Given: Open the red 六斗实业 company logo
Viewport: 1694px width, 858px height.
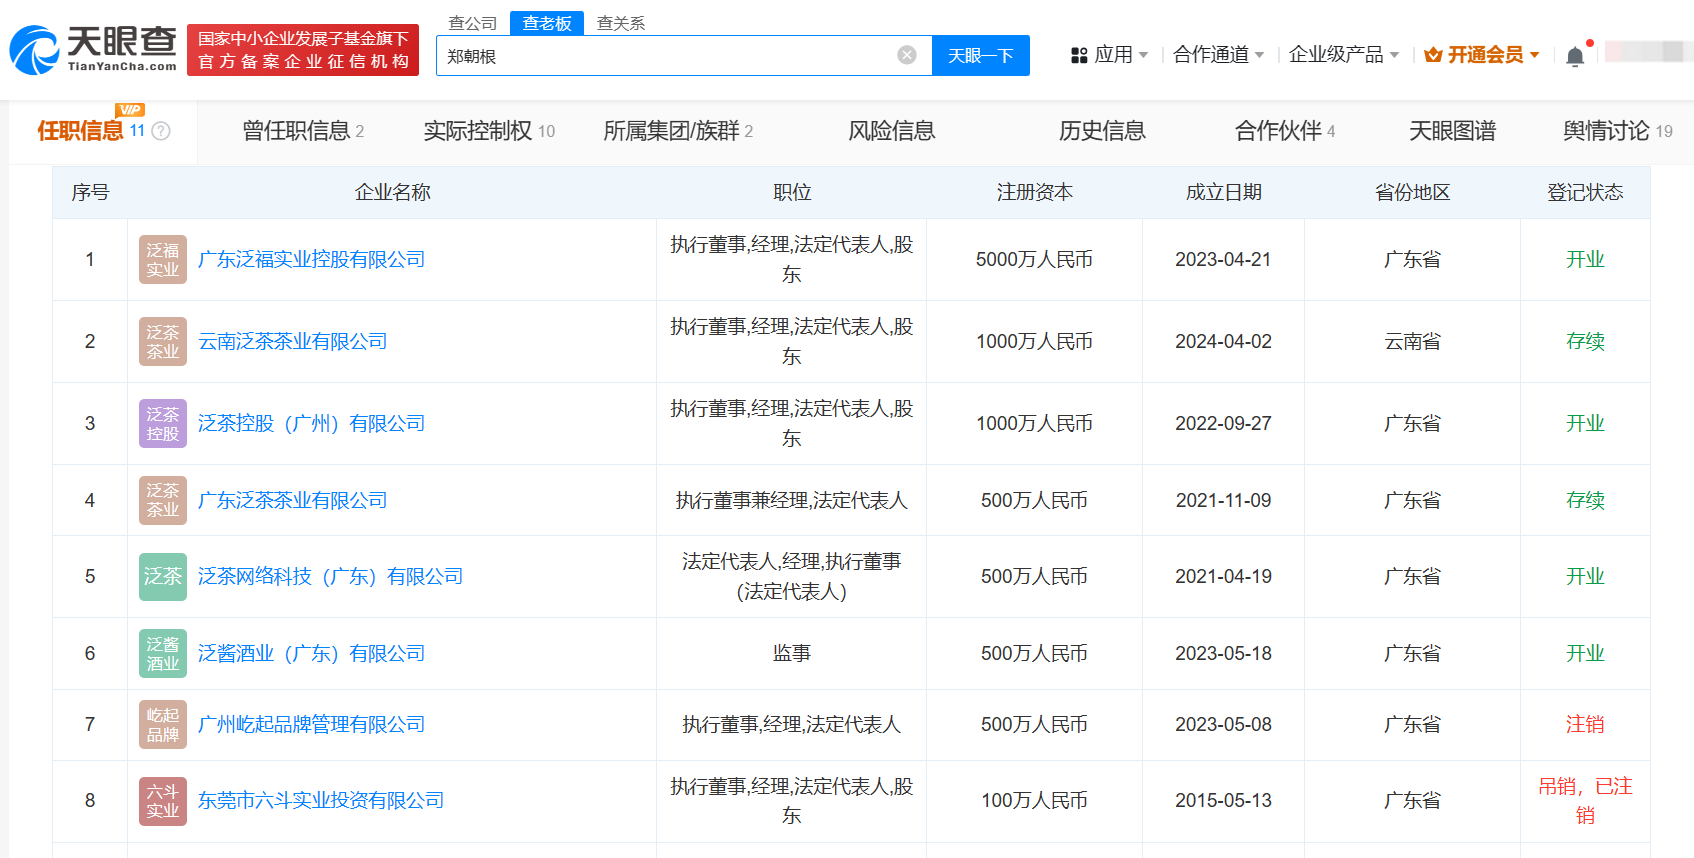Looking at the screenshot, I should point(163,801).
